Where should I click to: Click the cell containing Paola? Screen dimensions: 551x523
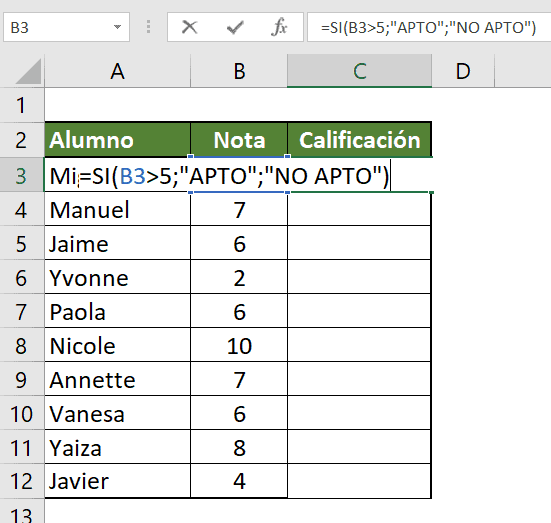pyautogui.click(x=117, y=311)
